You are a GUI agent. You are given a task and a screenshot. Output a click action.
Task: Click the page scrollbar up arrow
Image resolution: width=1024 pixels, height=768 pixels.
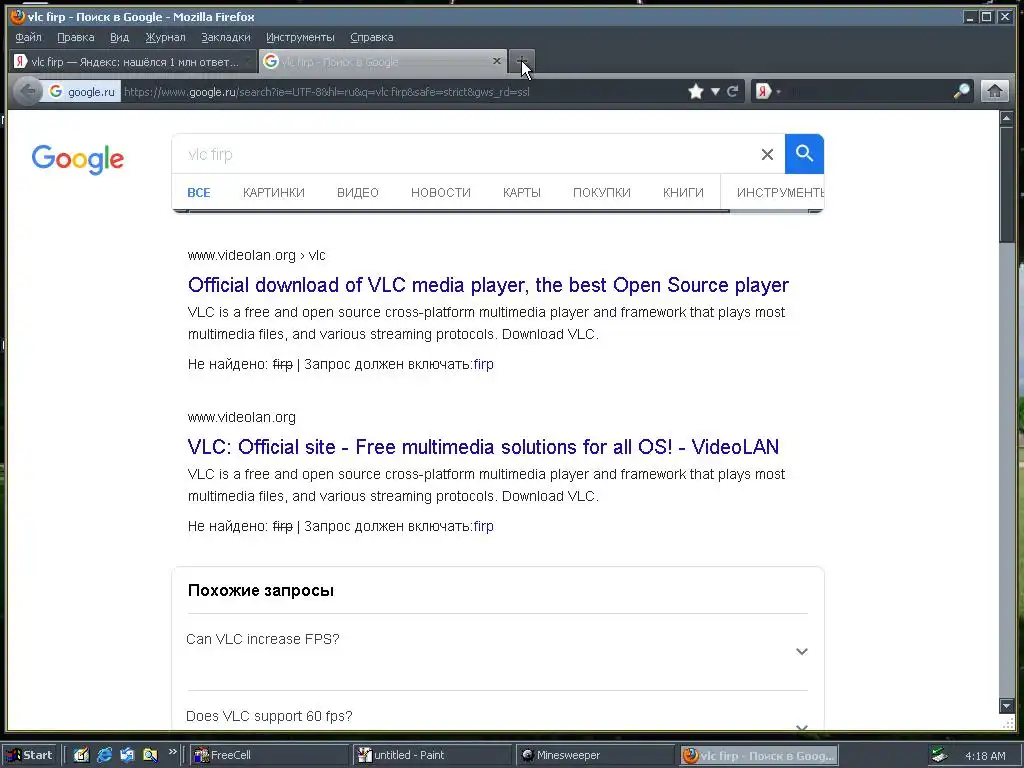[x=1006, y=118]
